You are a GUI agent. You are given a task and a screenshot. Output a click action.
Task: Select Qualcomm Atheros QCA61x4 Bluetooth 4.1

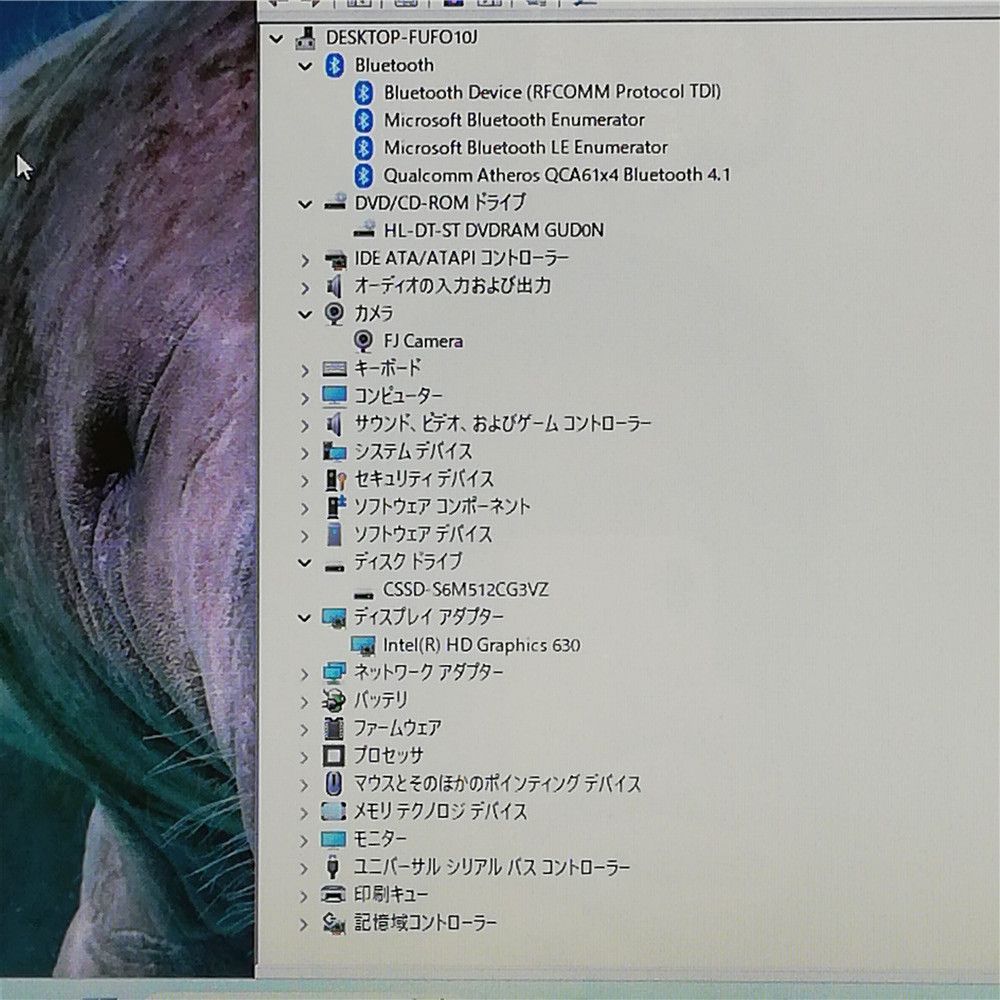tap(557, 175)
